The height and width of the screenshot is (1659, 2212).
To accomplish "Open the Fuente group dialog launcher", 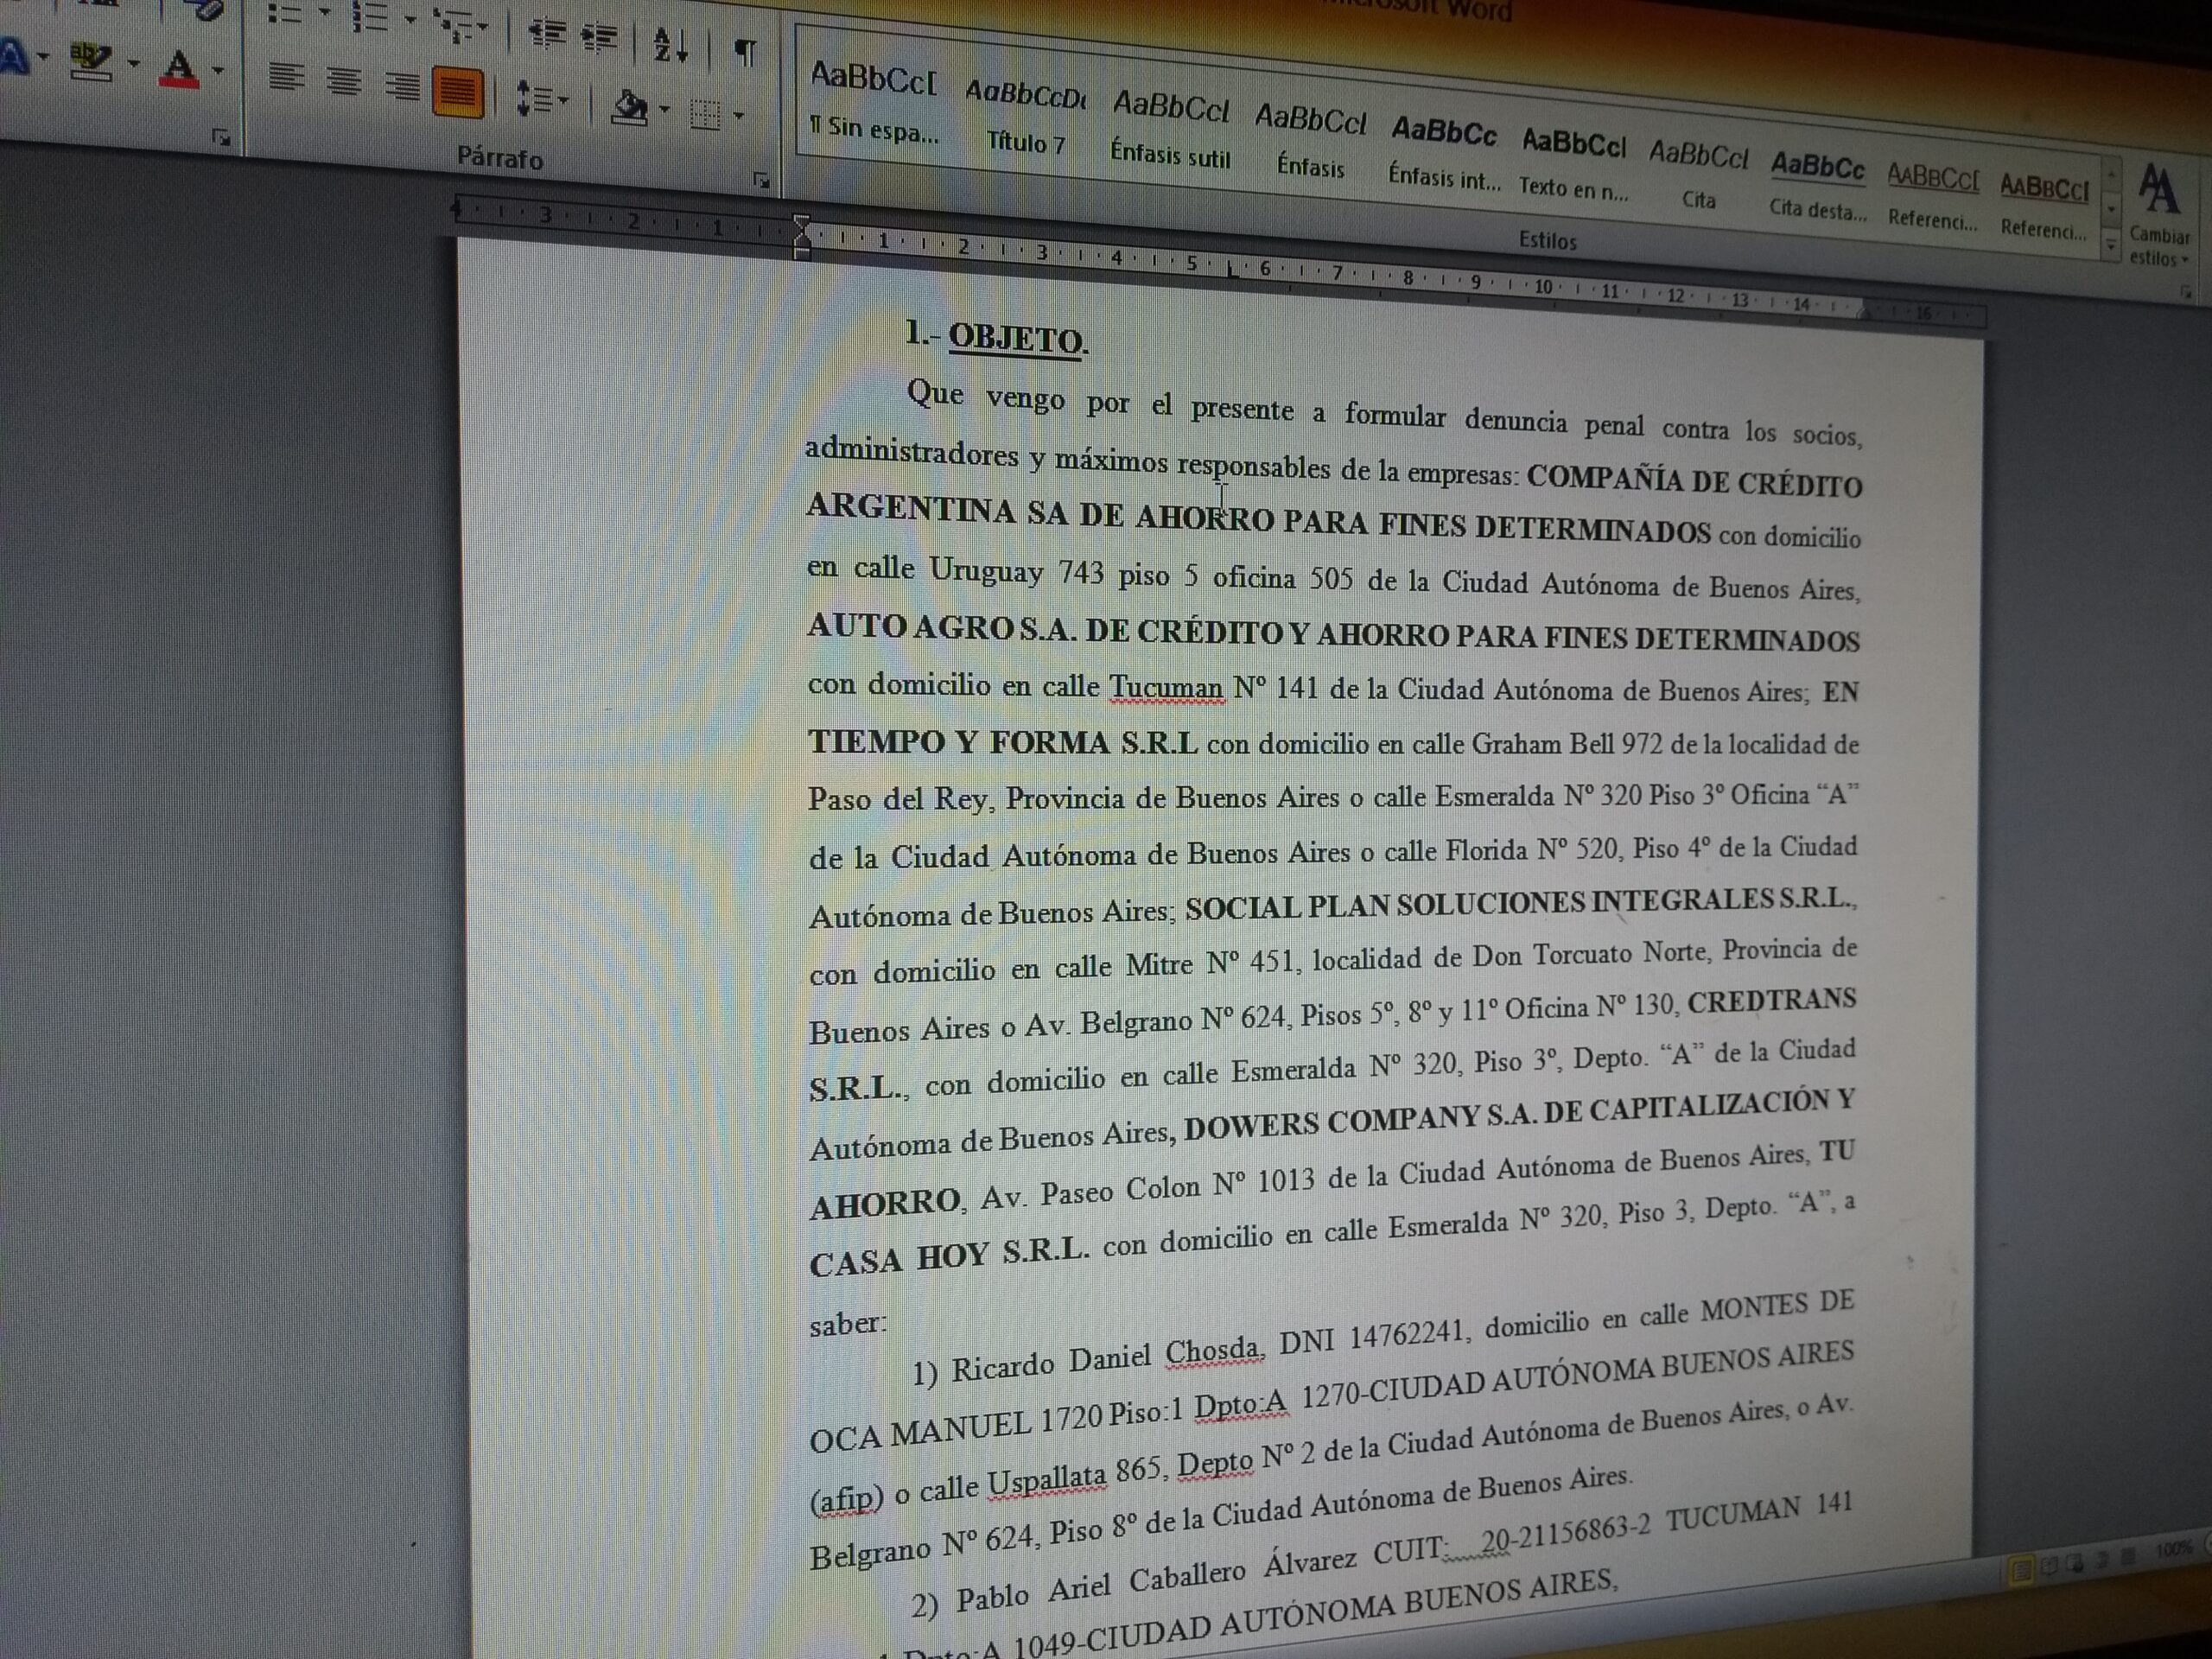I will pos(222,138).
